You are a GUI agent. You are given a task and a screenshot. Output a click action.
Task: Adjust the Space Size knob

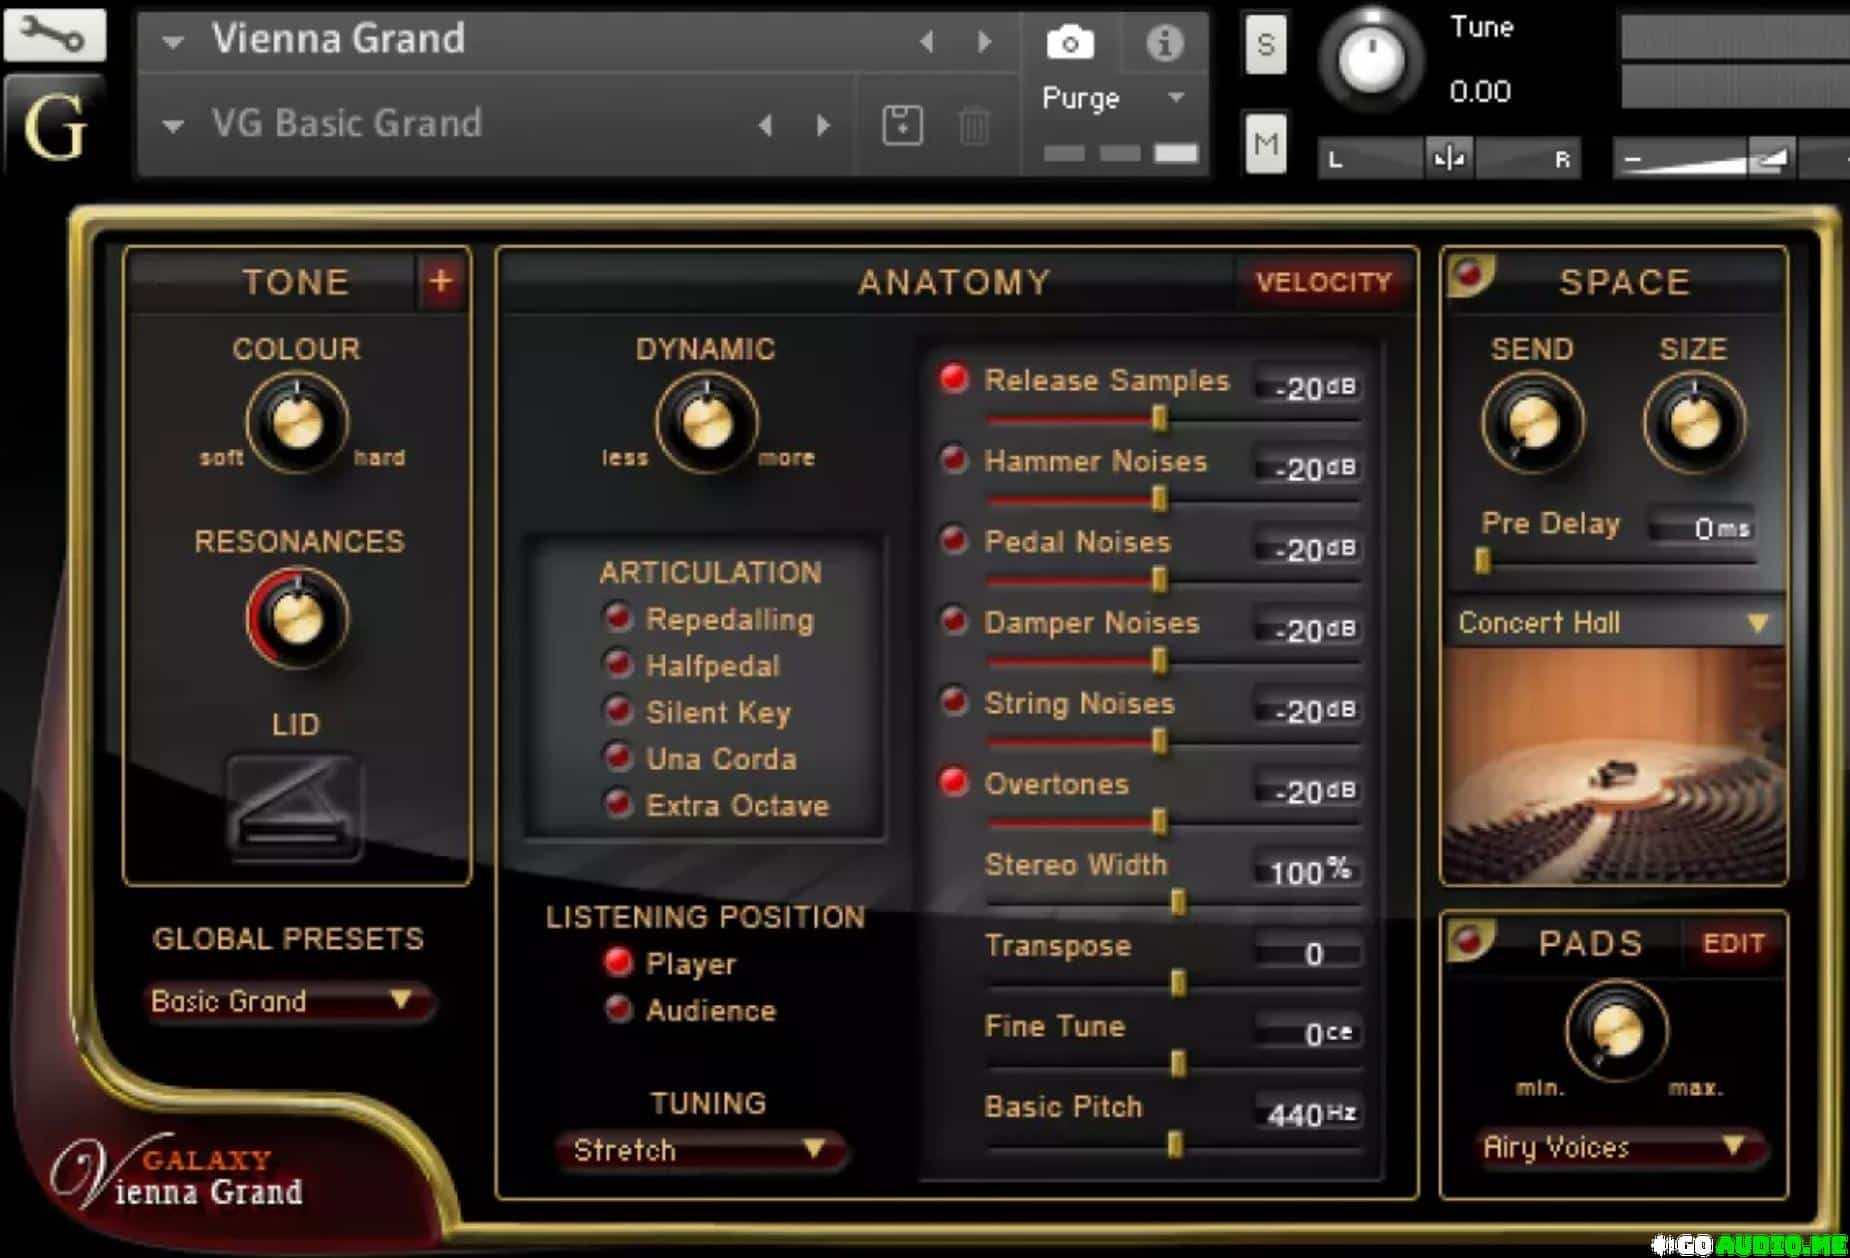pyautogui.click(x=1695, y=424)
